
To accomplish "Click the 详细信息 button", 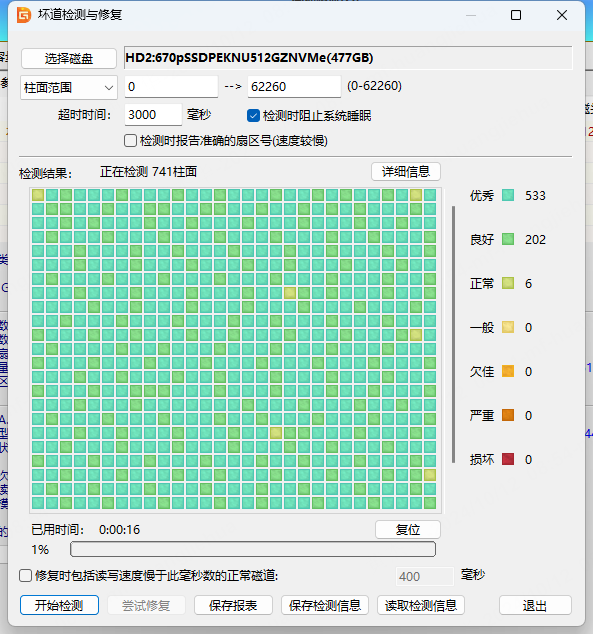I will (406, 172).
